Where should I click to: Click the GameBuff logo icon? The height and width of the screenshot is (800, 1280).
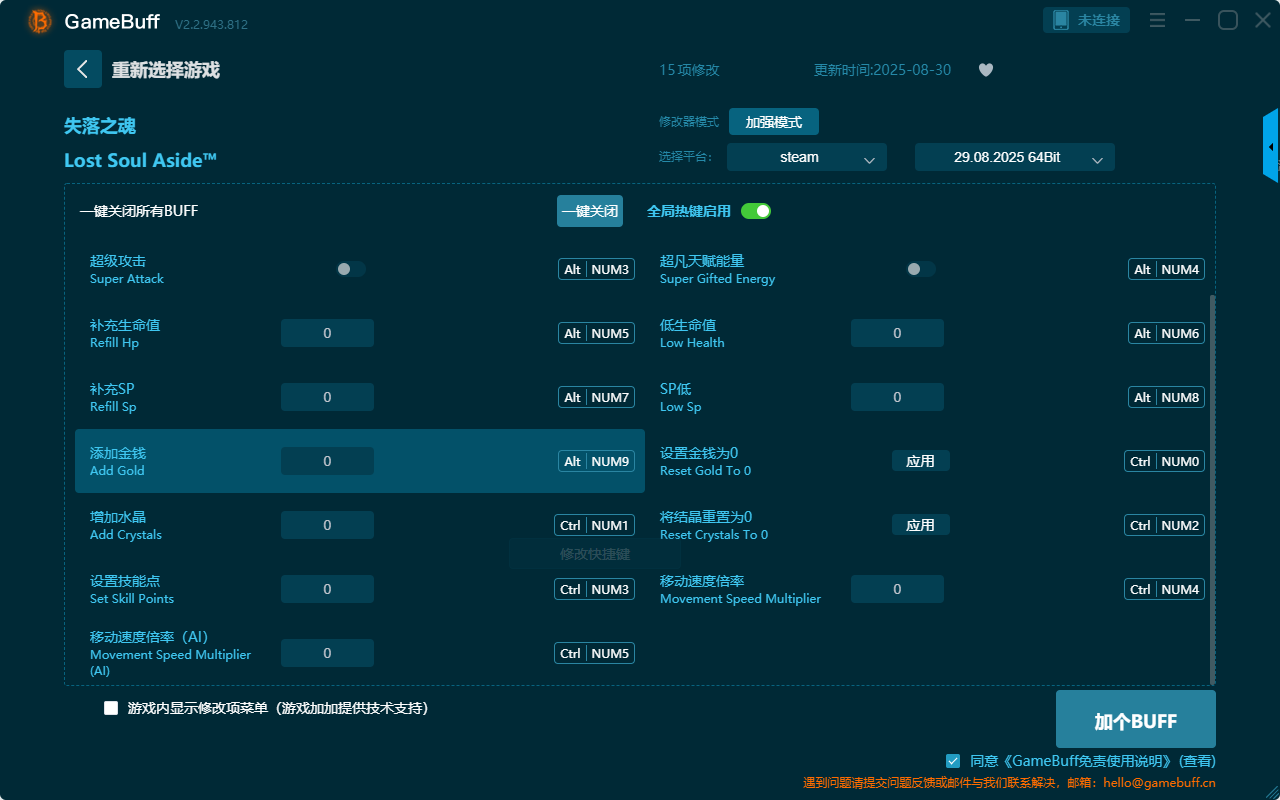(40, 21)
